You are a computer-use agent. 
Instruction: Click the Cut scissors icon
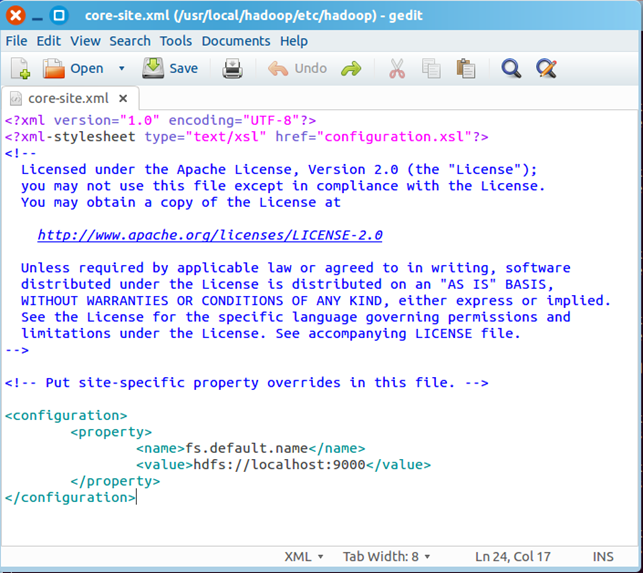pyautogui.click(x=397, y=68)
